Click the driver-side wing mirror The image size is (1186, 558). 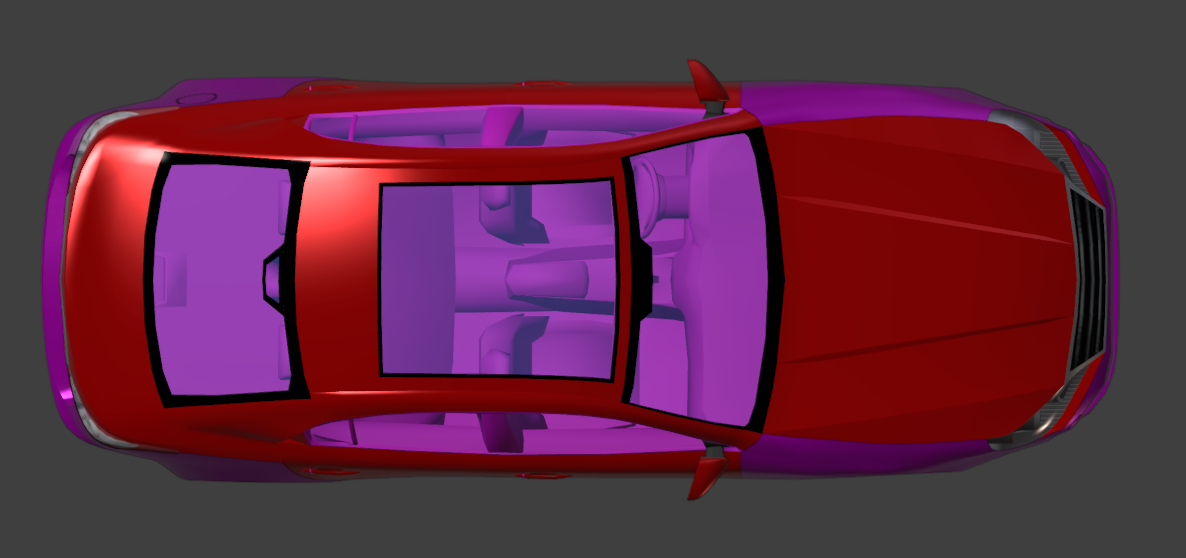click(706, 84)
